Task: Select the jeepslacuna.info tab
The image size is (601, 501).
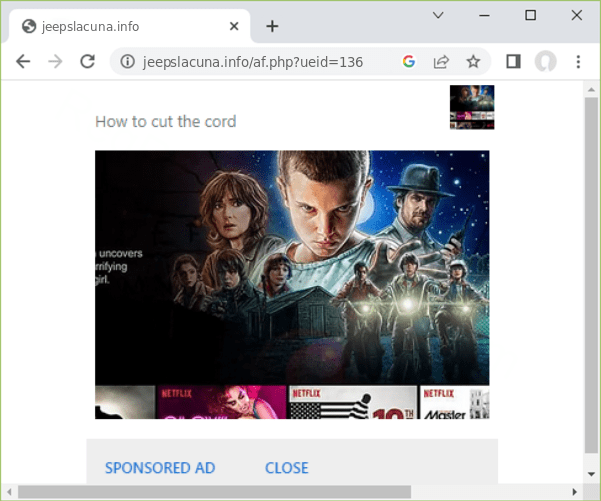Action: point(120,26)
